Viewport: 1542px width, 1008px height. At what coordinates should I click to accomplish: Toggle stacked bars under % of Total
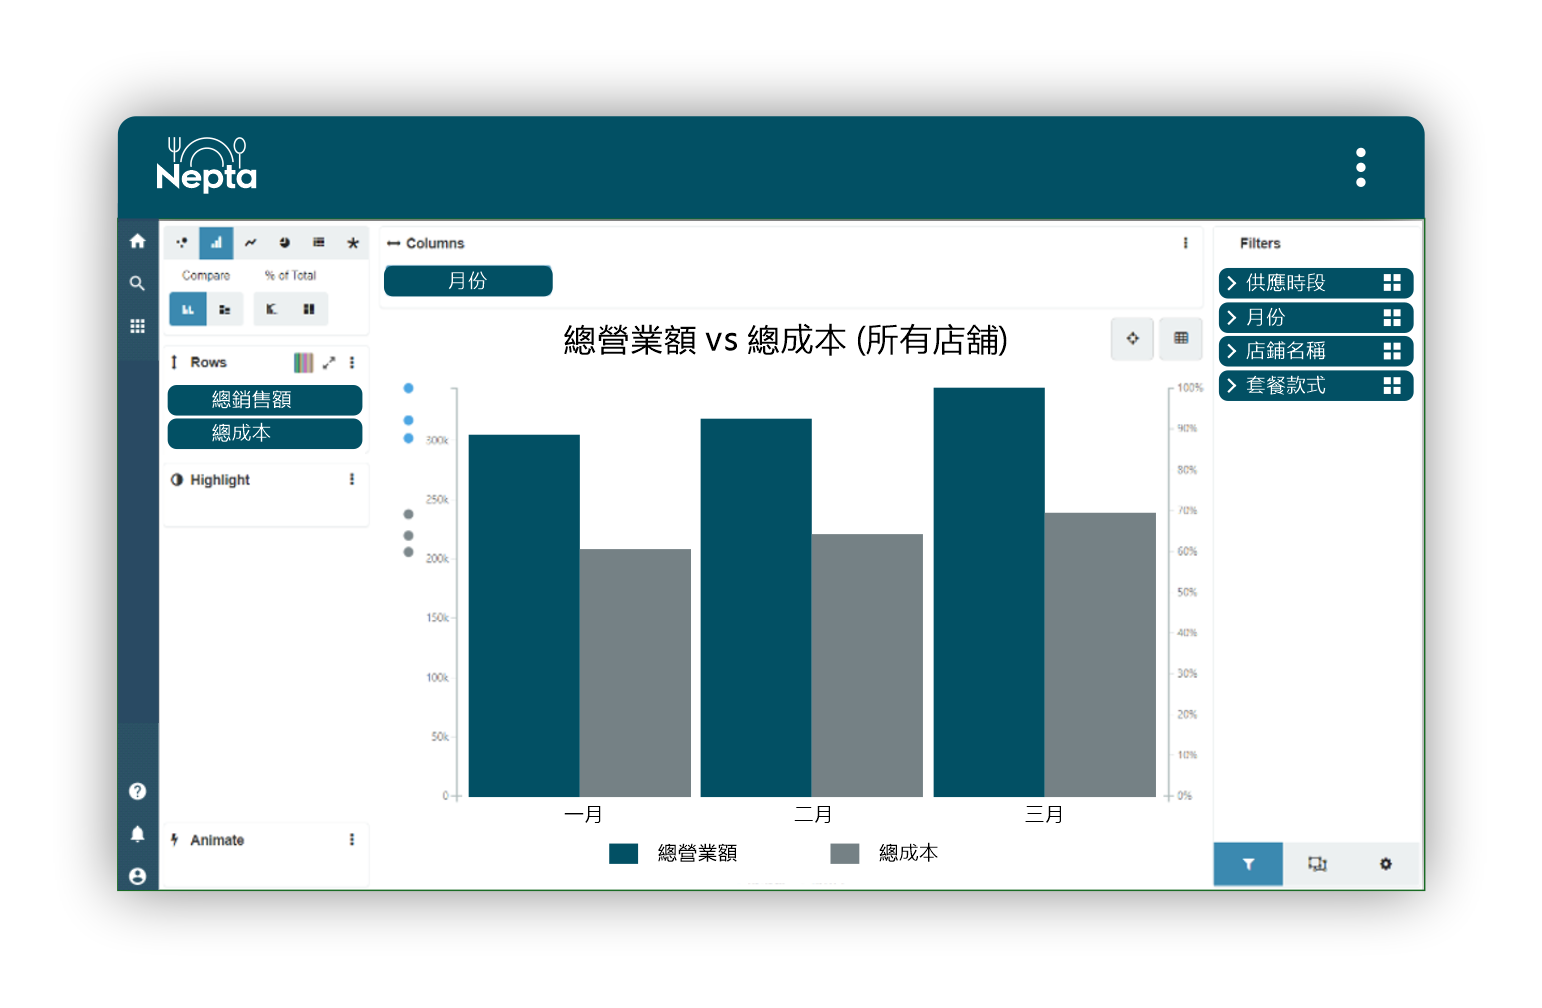click(x=309, y=310)
